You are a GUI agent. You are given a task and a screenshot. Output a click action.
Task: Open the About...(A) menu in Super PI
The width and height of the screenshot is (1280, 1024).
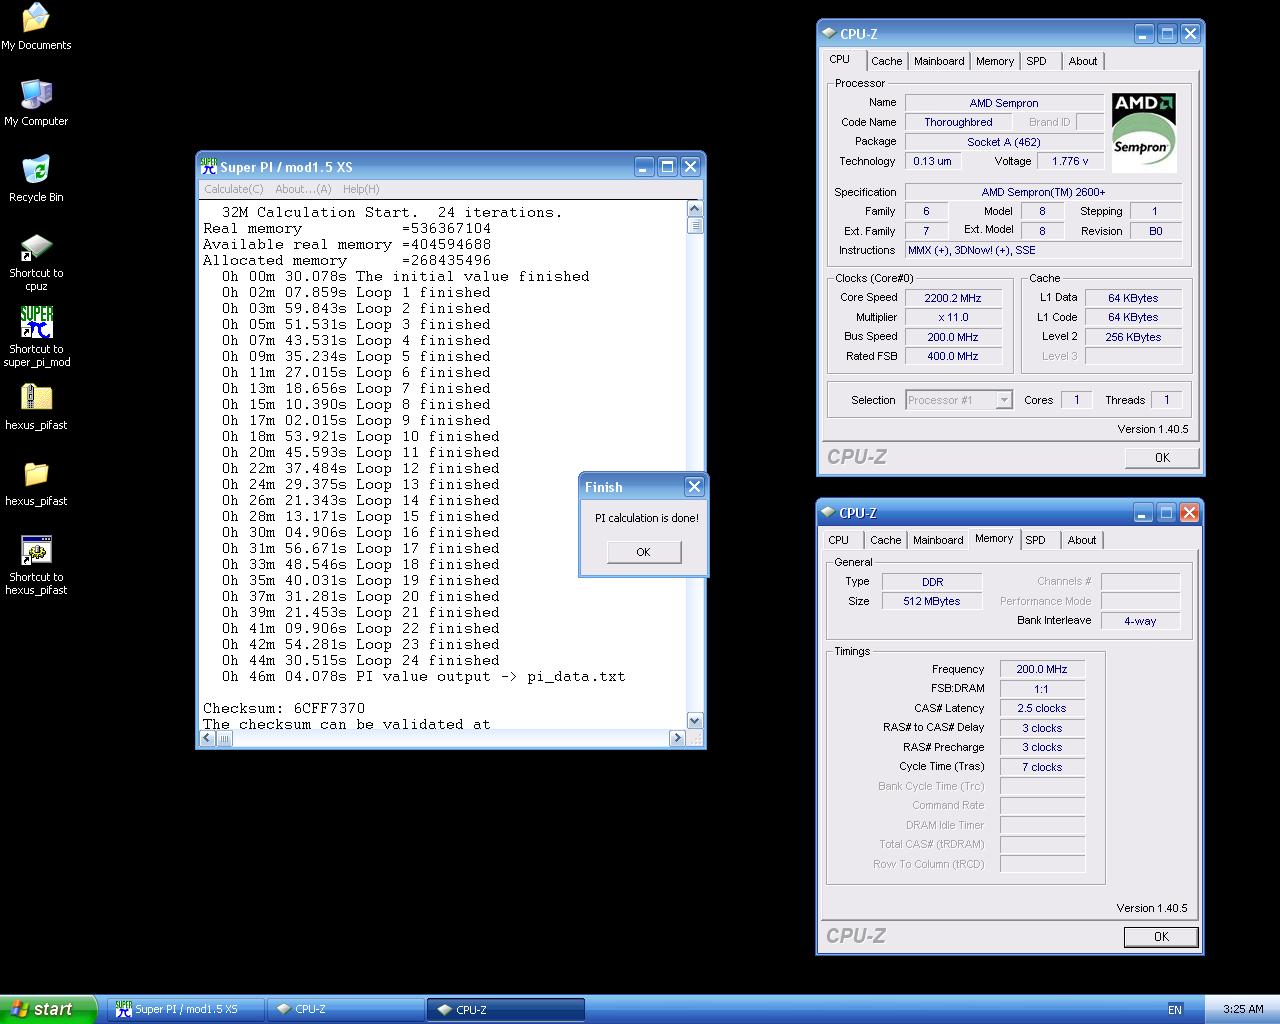click(x=303, y=189)
